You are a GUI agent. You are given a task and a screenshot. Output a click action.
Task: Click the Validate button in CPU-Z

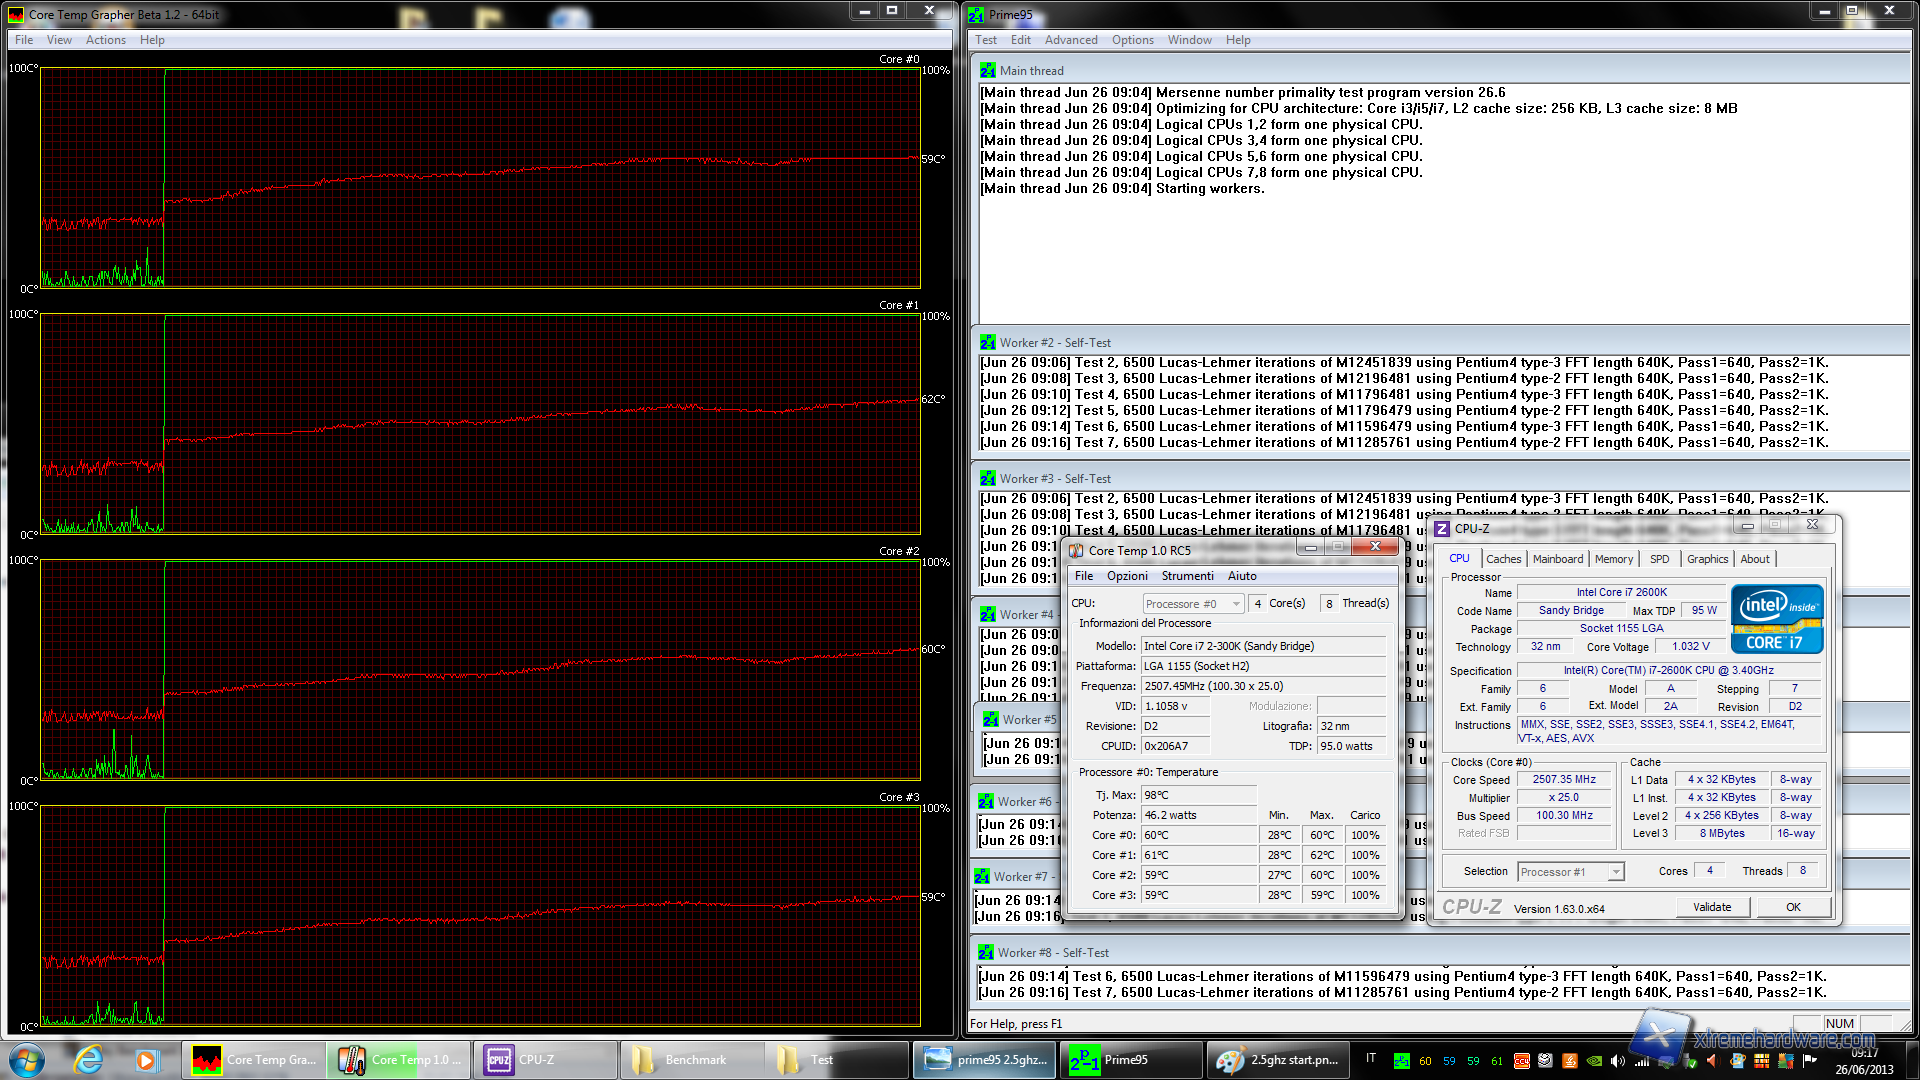pos(1711,907)
